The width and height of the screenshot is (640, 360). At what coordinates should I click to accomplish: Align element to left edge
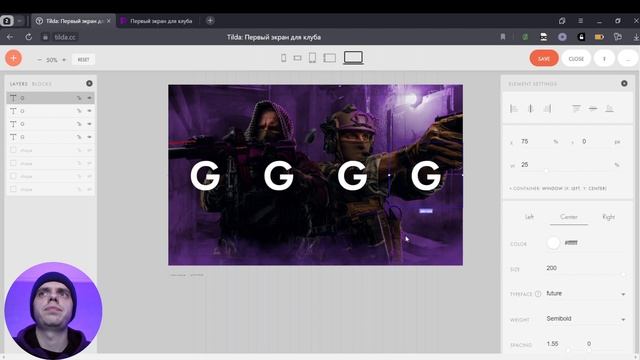point(514,109)
